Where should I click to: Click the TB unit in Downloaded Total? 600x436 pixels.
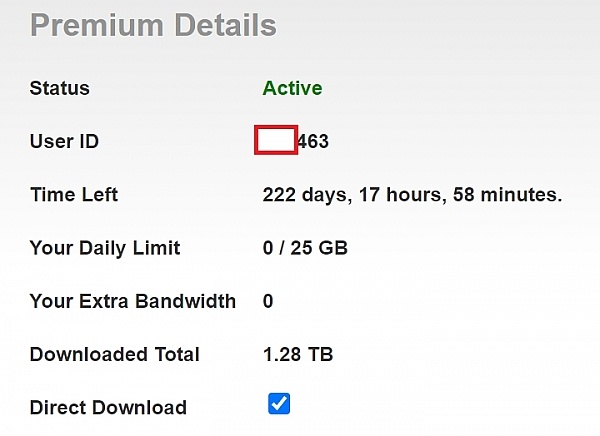tap(321, 354)
